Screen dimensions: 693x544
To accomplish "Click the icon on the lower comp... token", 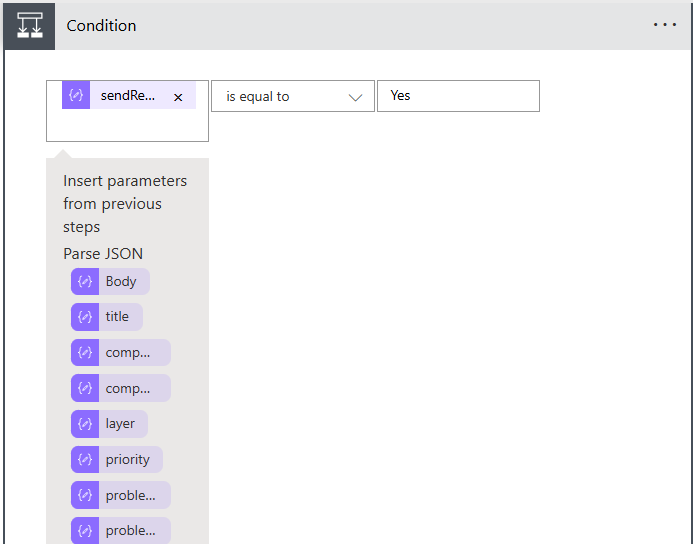I will pos(85,388).
